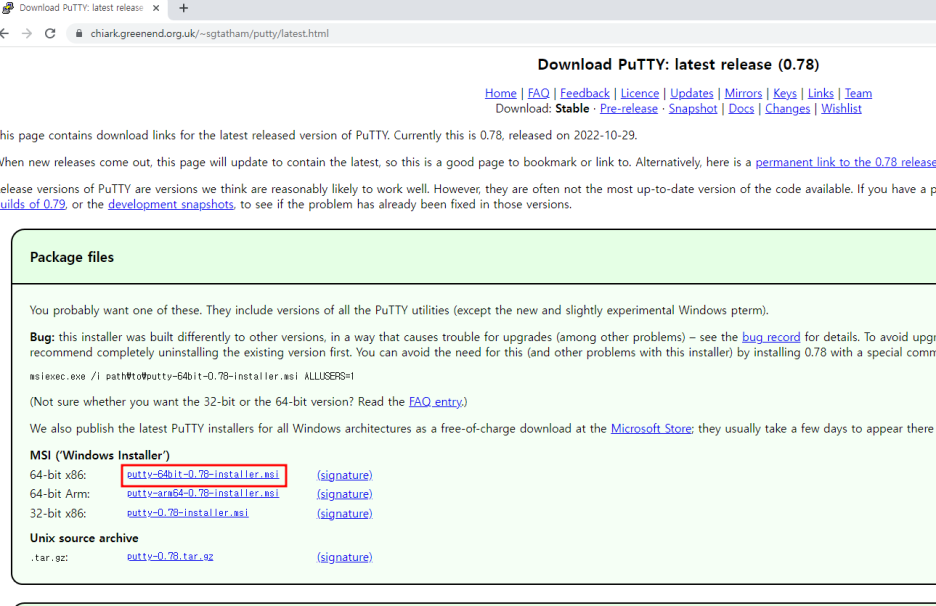Click the signature link beside the 64-bit installer

(344, 475)
